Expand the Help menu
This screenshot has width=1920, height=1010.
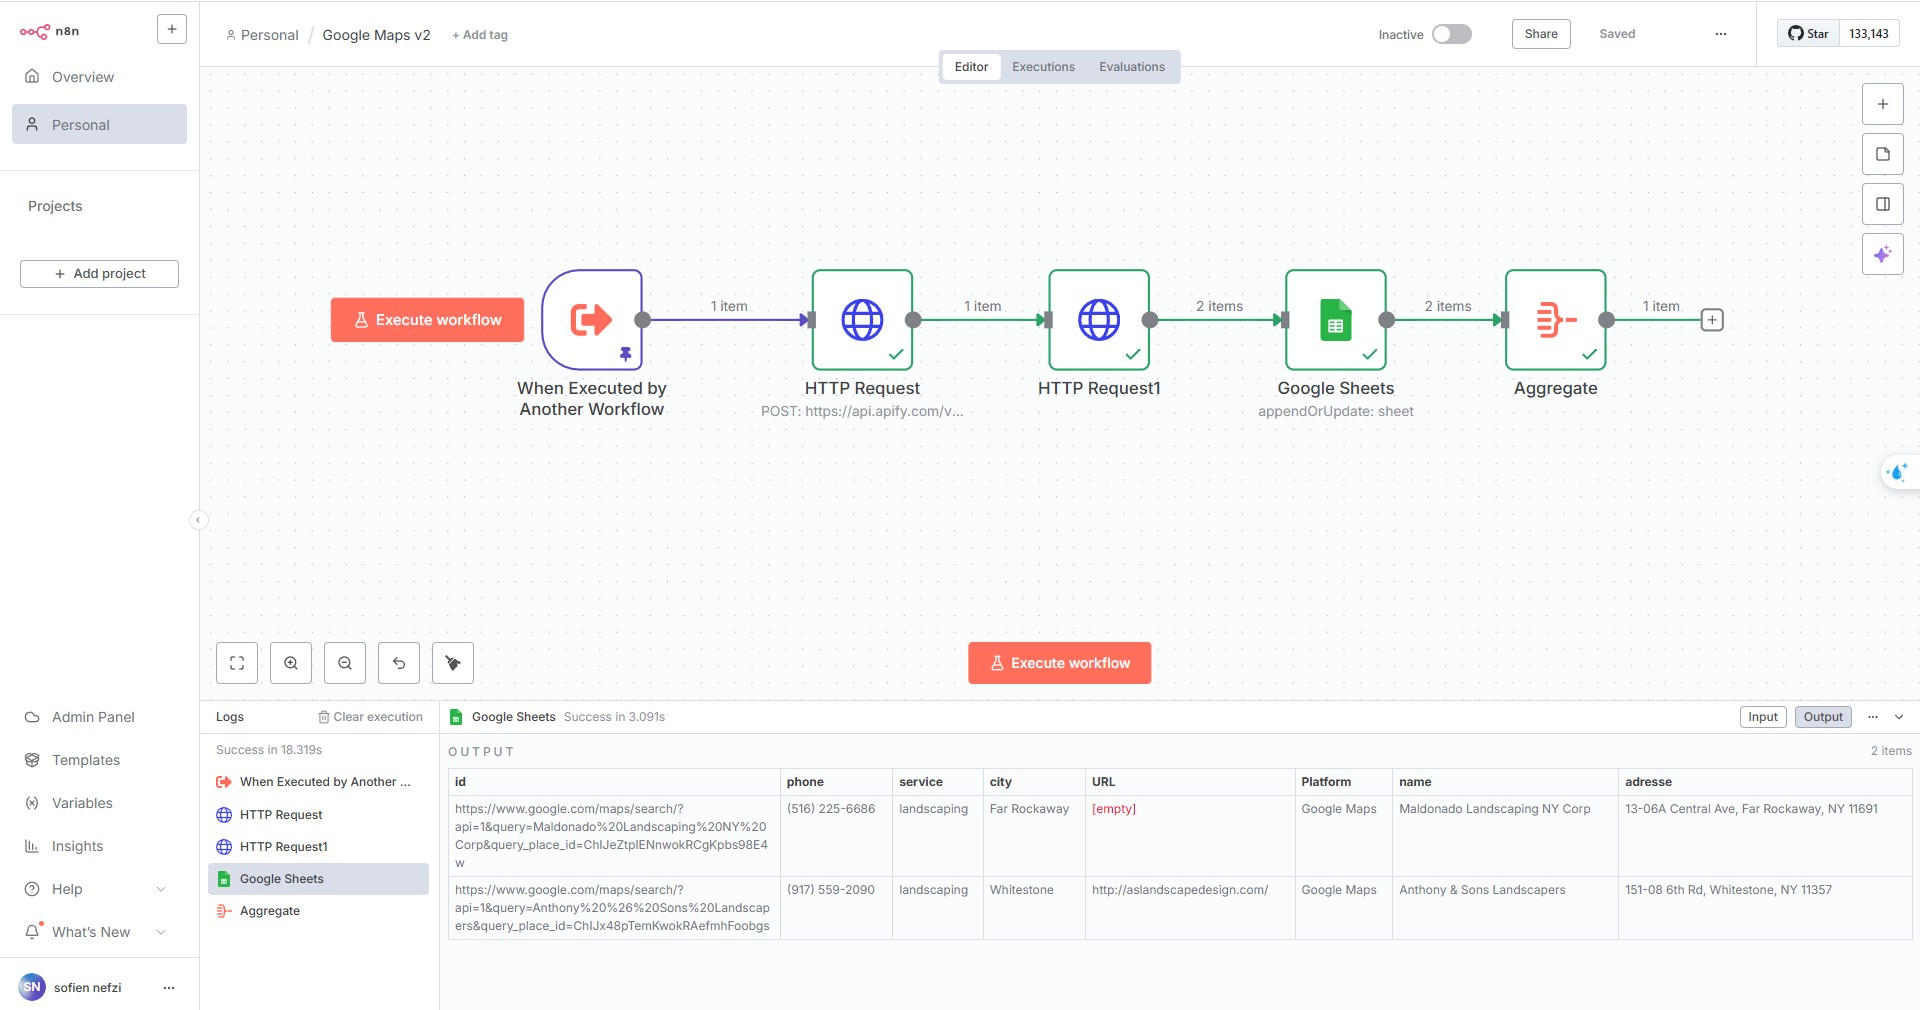point(99,889)
